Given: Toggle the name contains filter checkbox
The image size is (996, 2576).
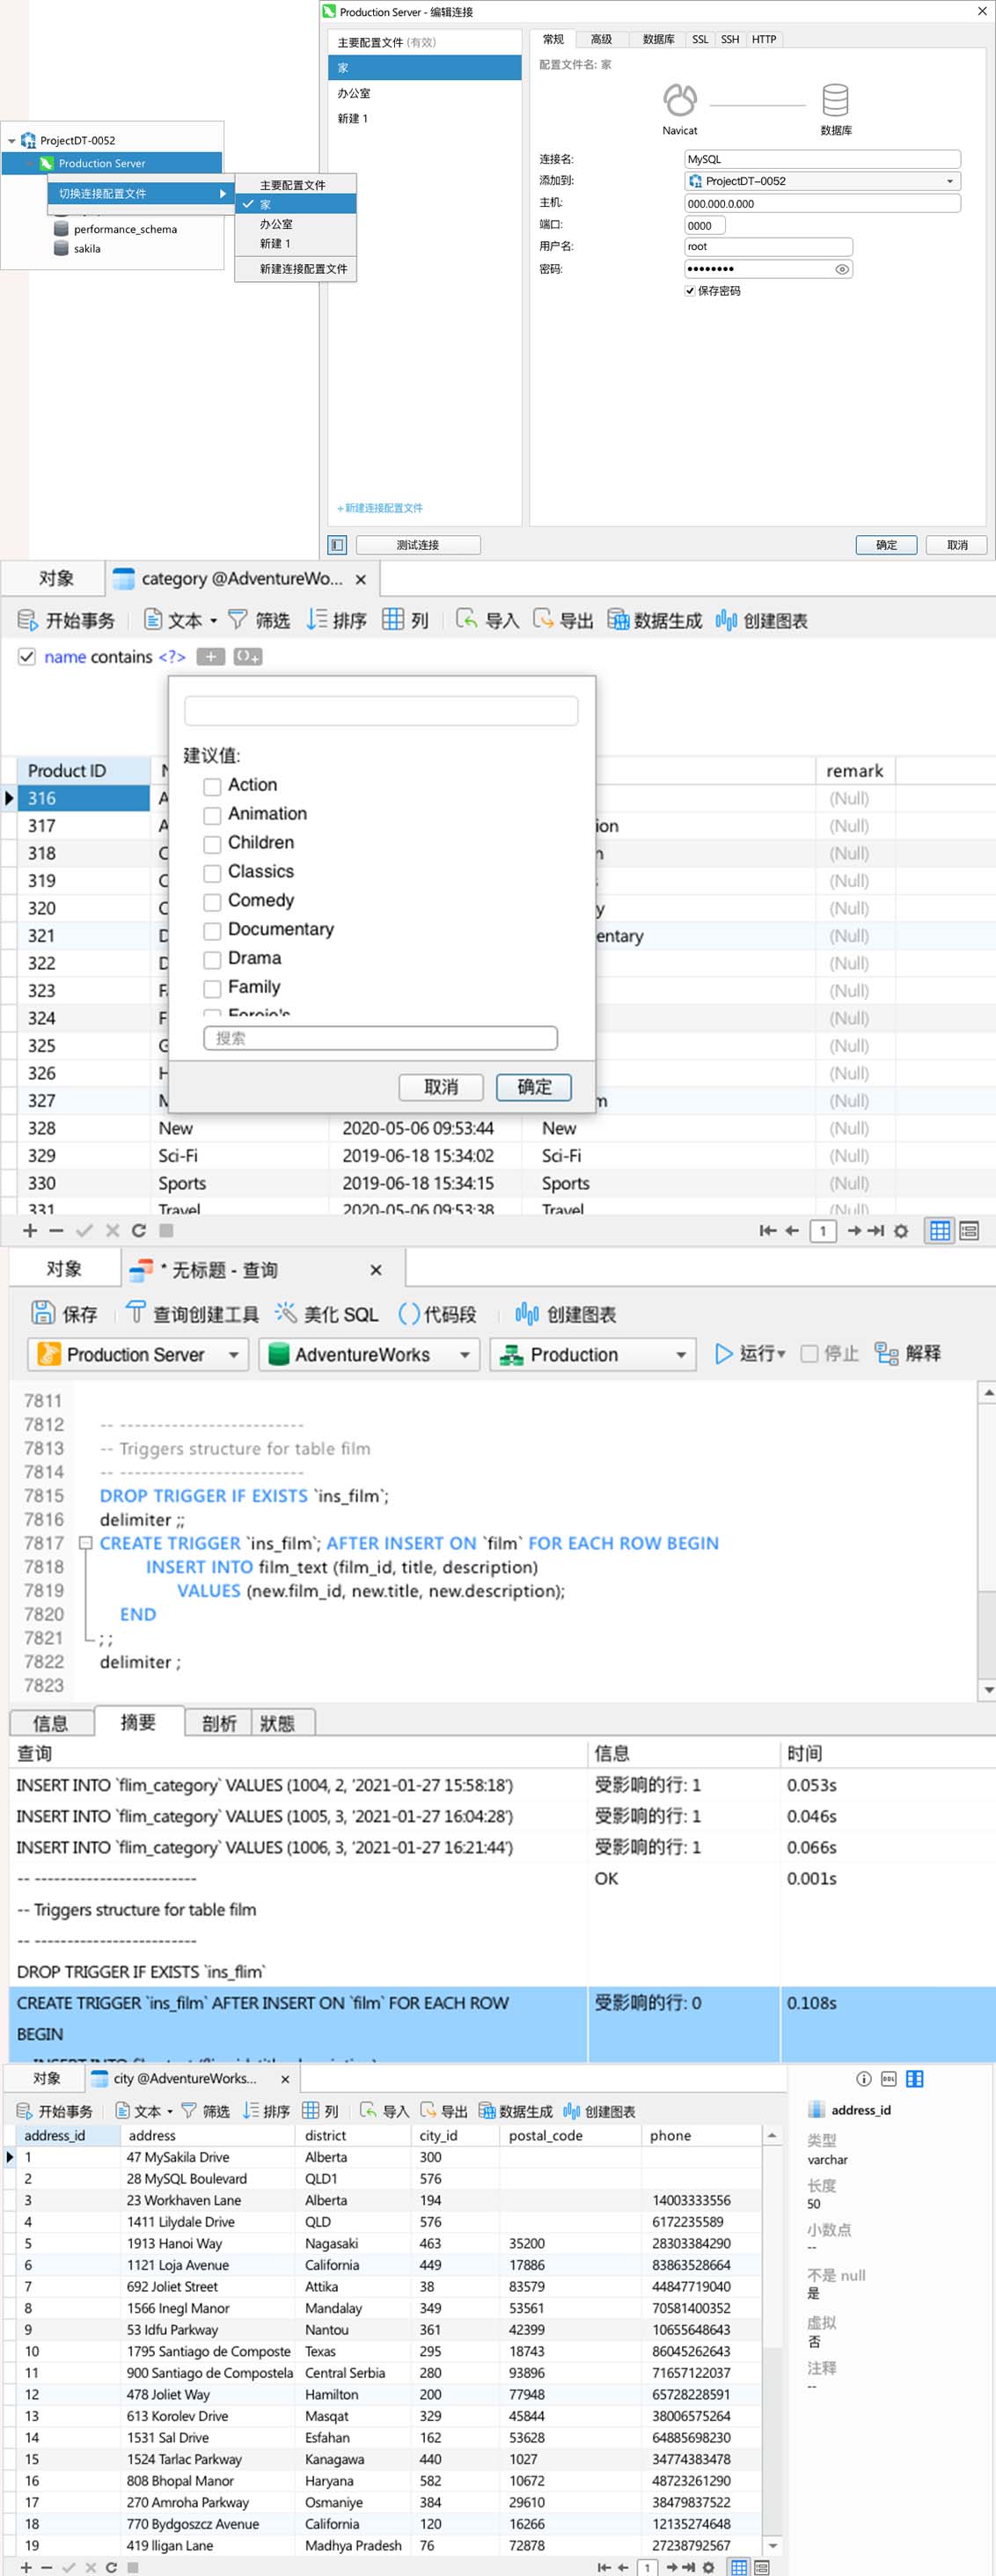Looking at the screenshot, I should click(27, 657).
